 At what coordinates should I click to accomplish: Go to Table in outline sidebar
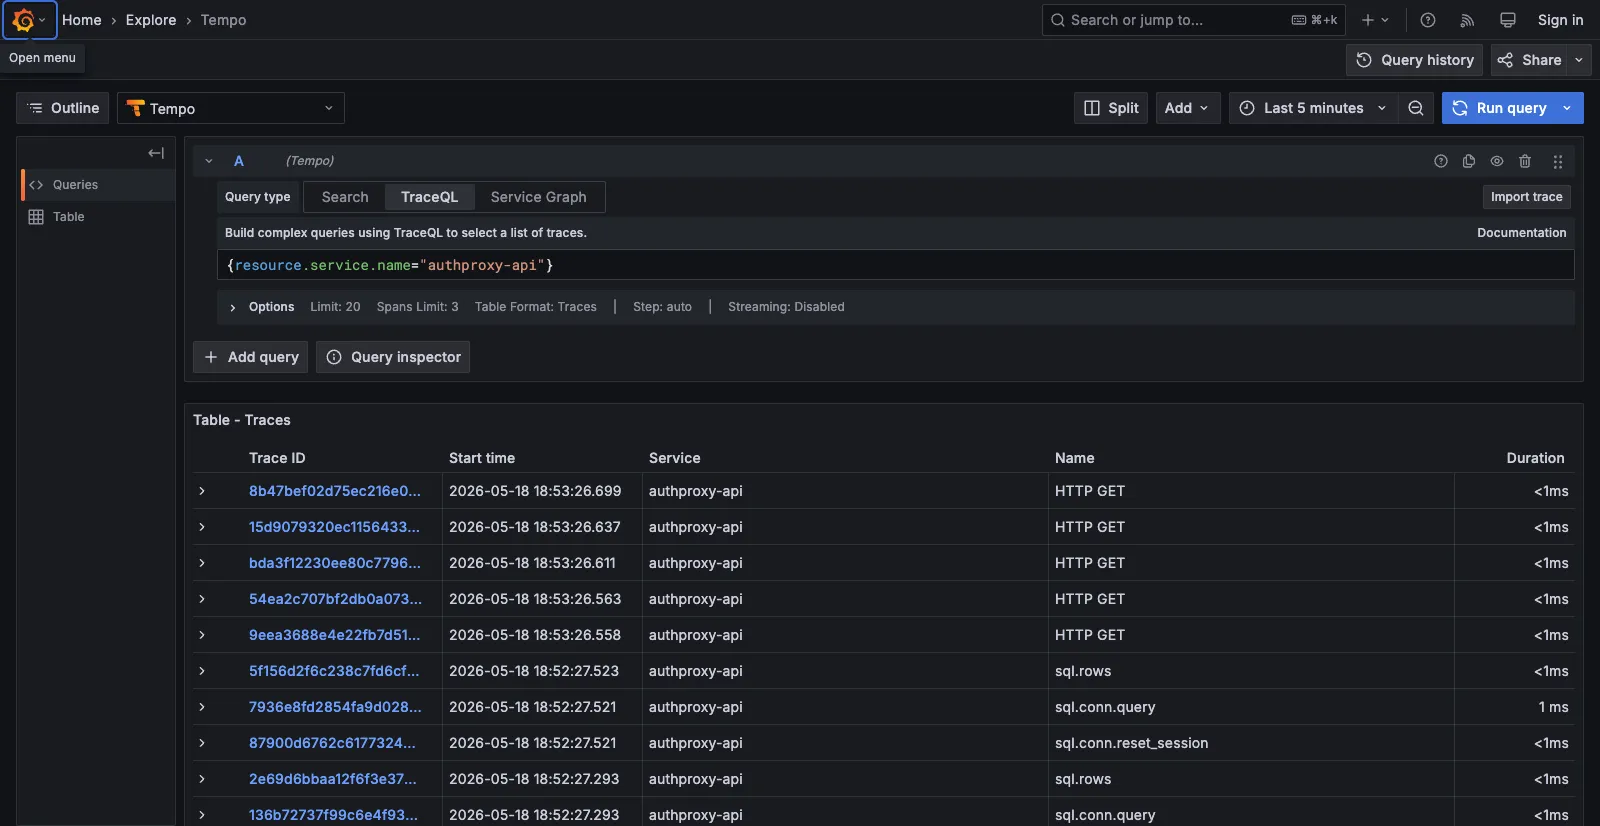click(x=68, y=217)
